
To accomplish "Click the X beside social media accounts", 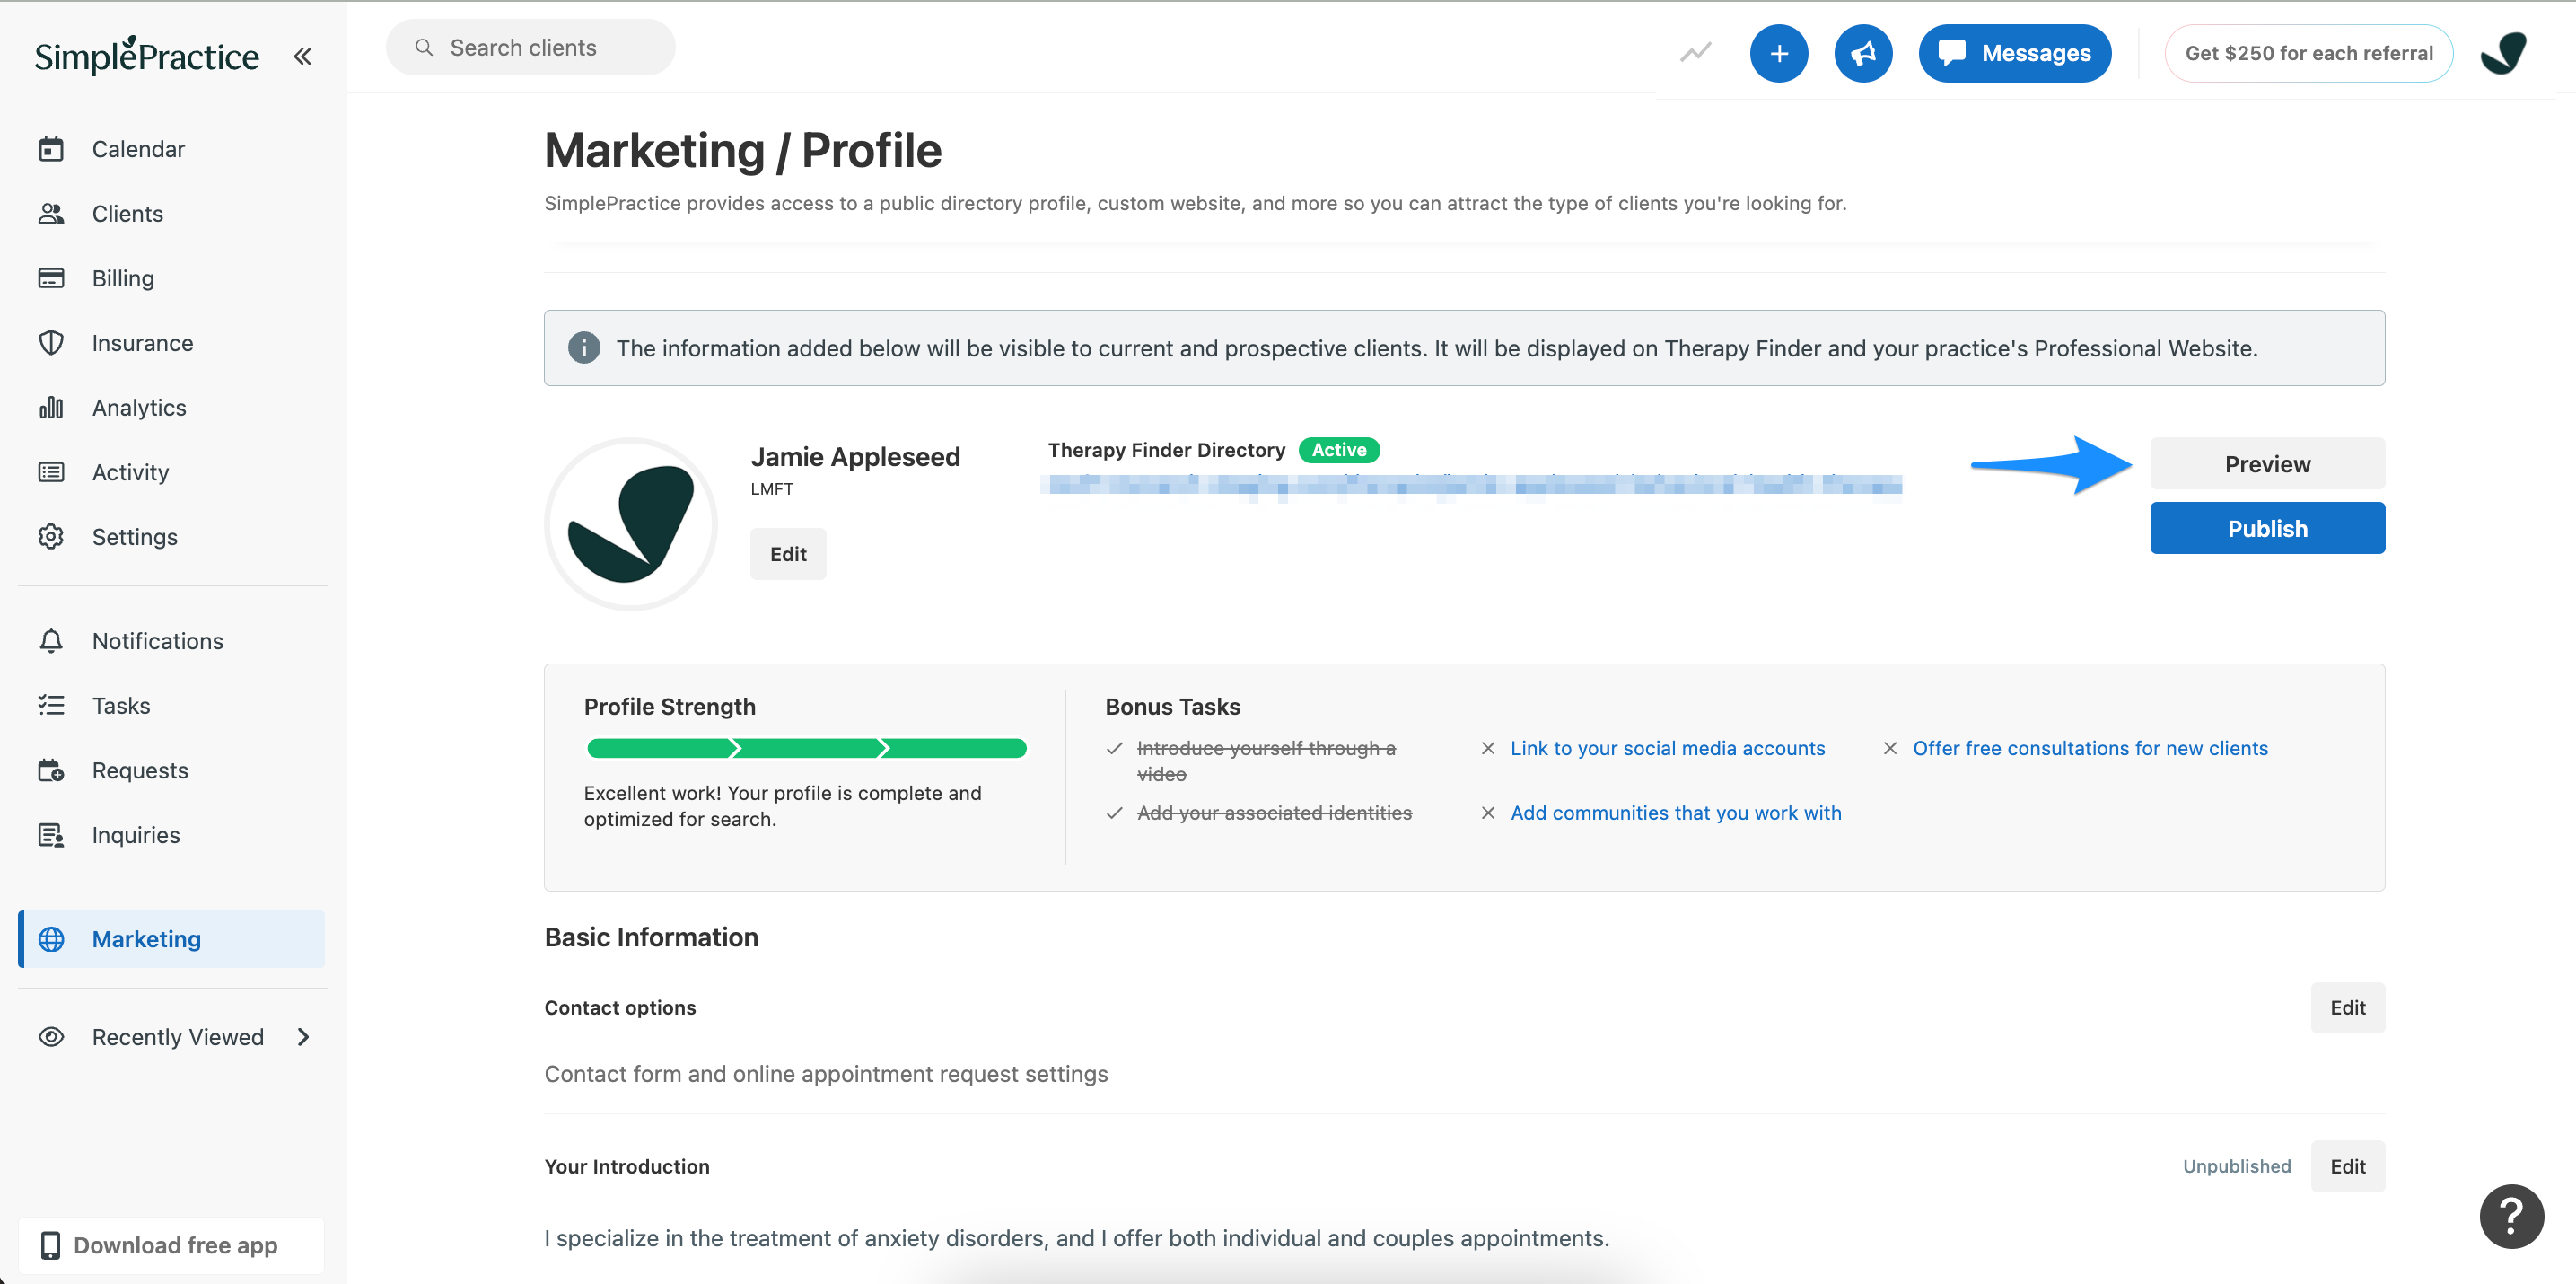I will click(1488, 748).
